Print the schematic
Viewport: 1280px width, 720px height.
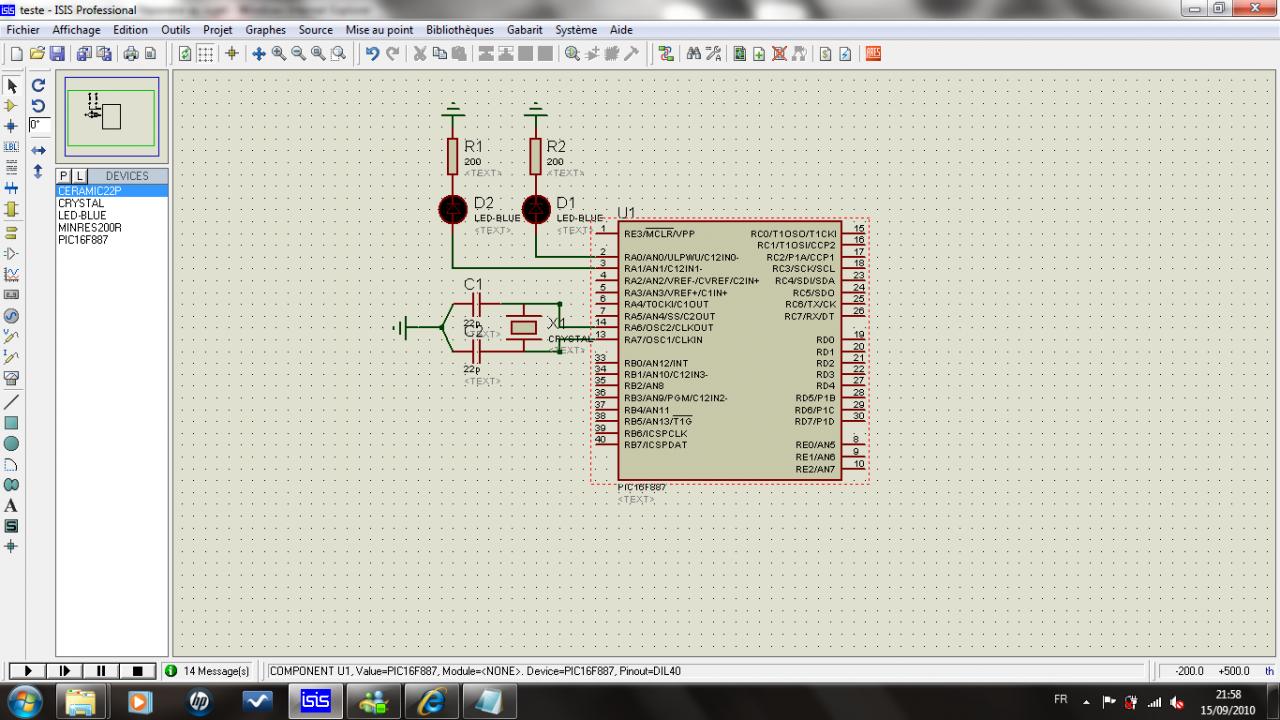click(130, 53)
